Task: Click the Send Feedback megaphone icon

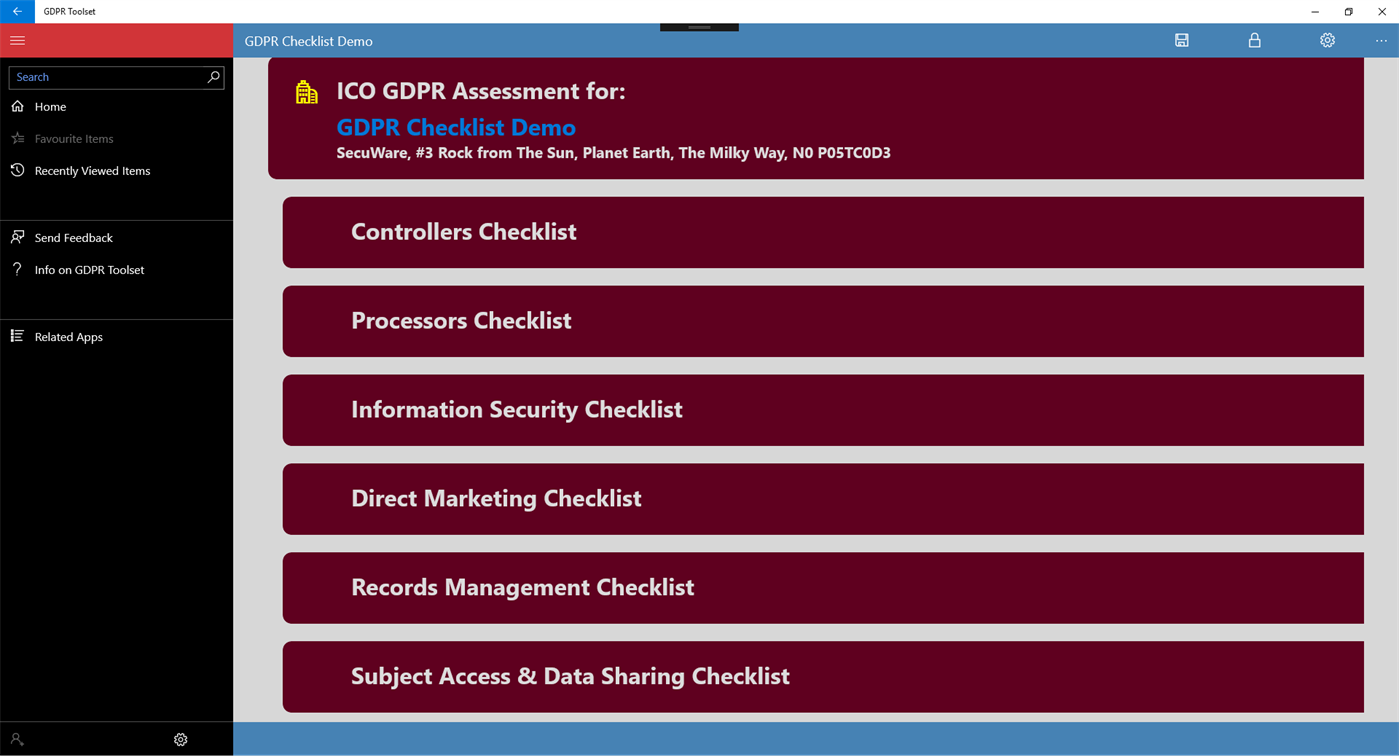Action: (17, 237)
